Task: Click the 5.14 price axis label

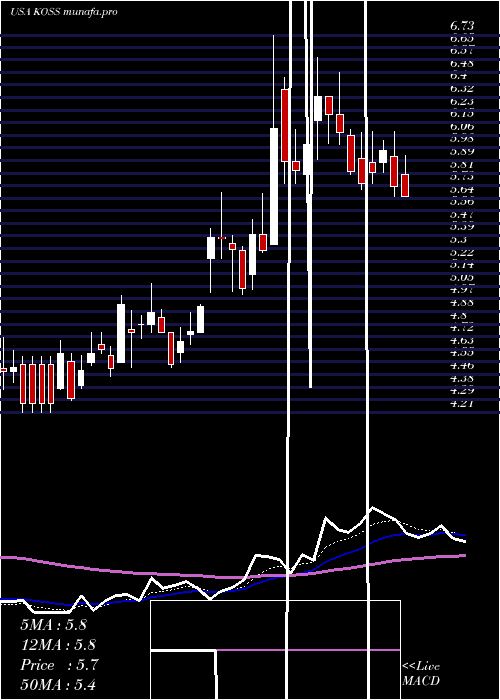Action: [x=462, y=265]
